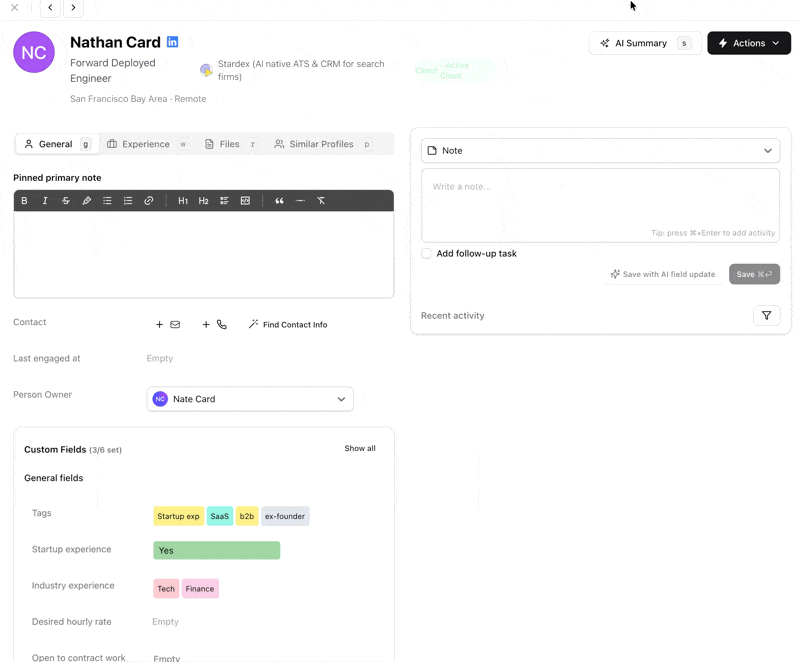Click the Active Client status badge
Screen dimensions: 800x662
[455, 70]
